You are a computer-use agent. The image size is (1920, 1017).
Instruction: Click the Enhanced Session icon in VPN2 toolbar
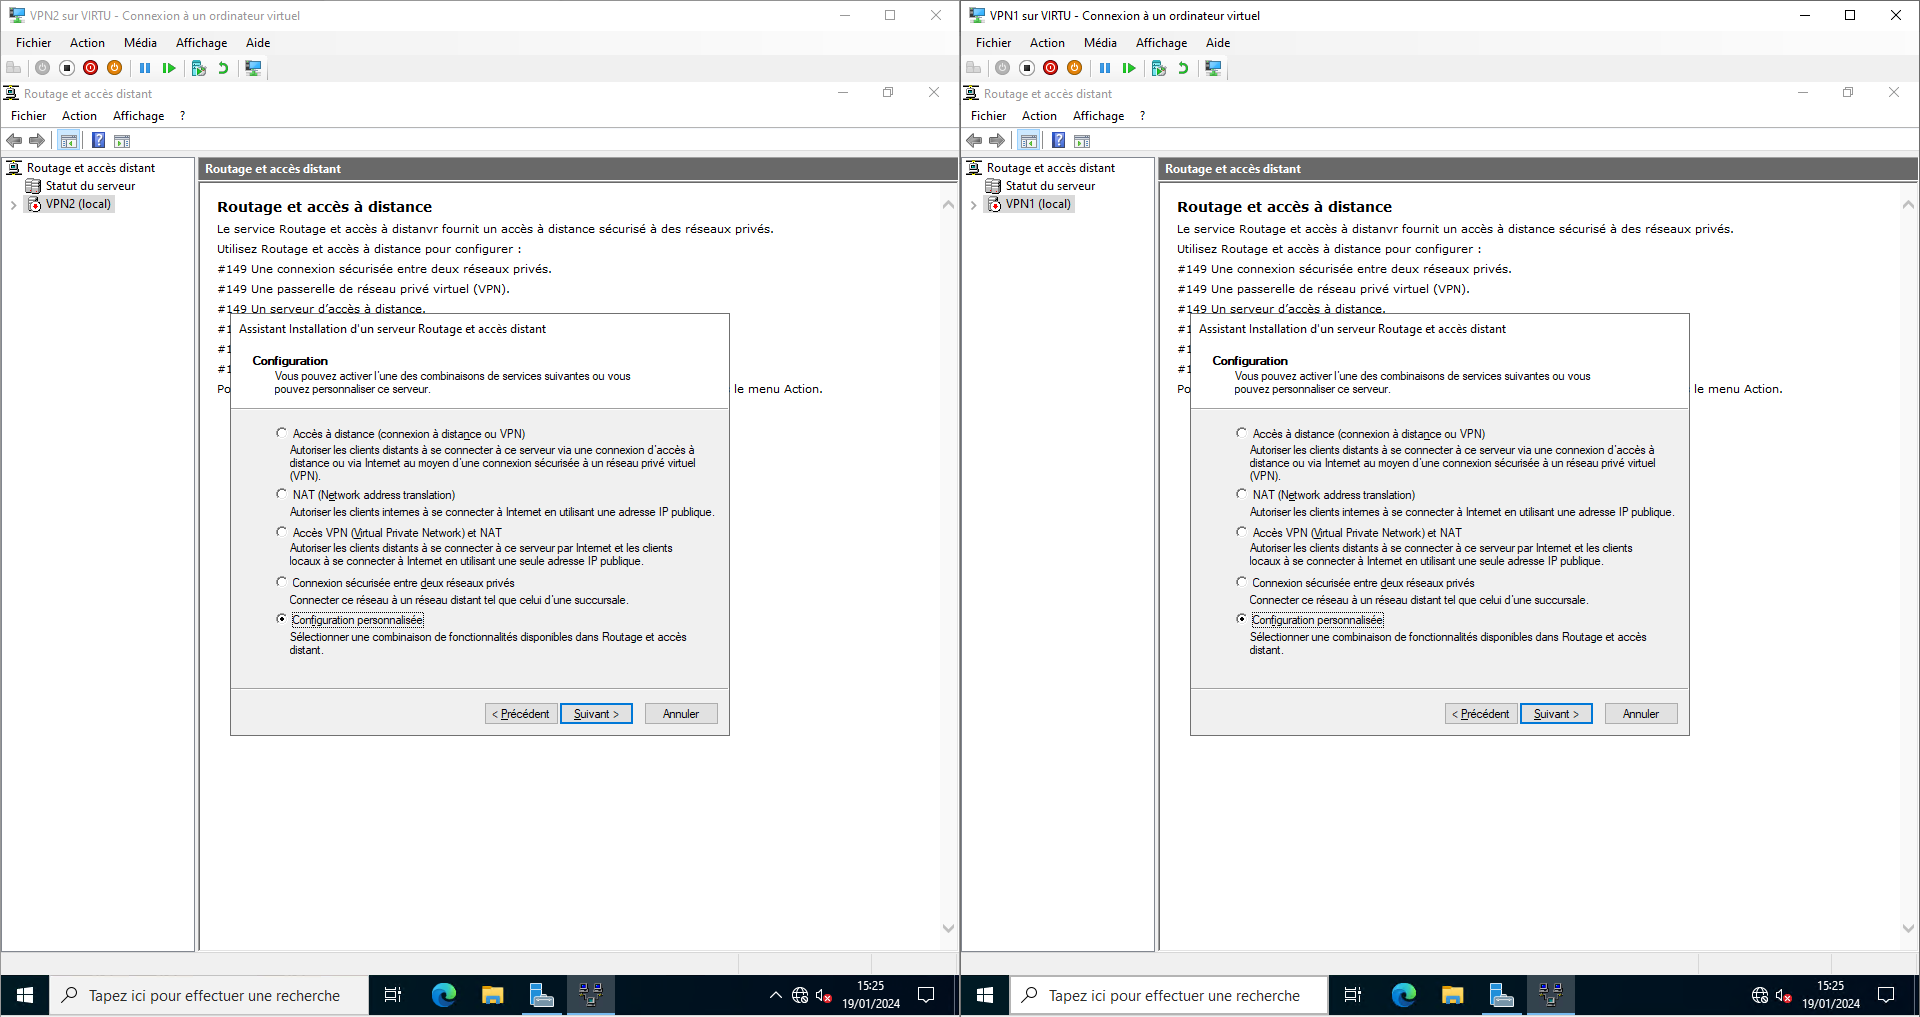click(x=253, y=68)
